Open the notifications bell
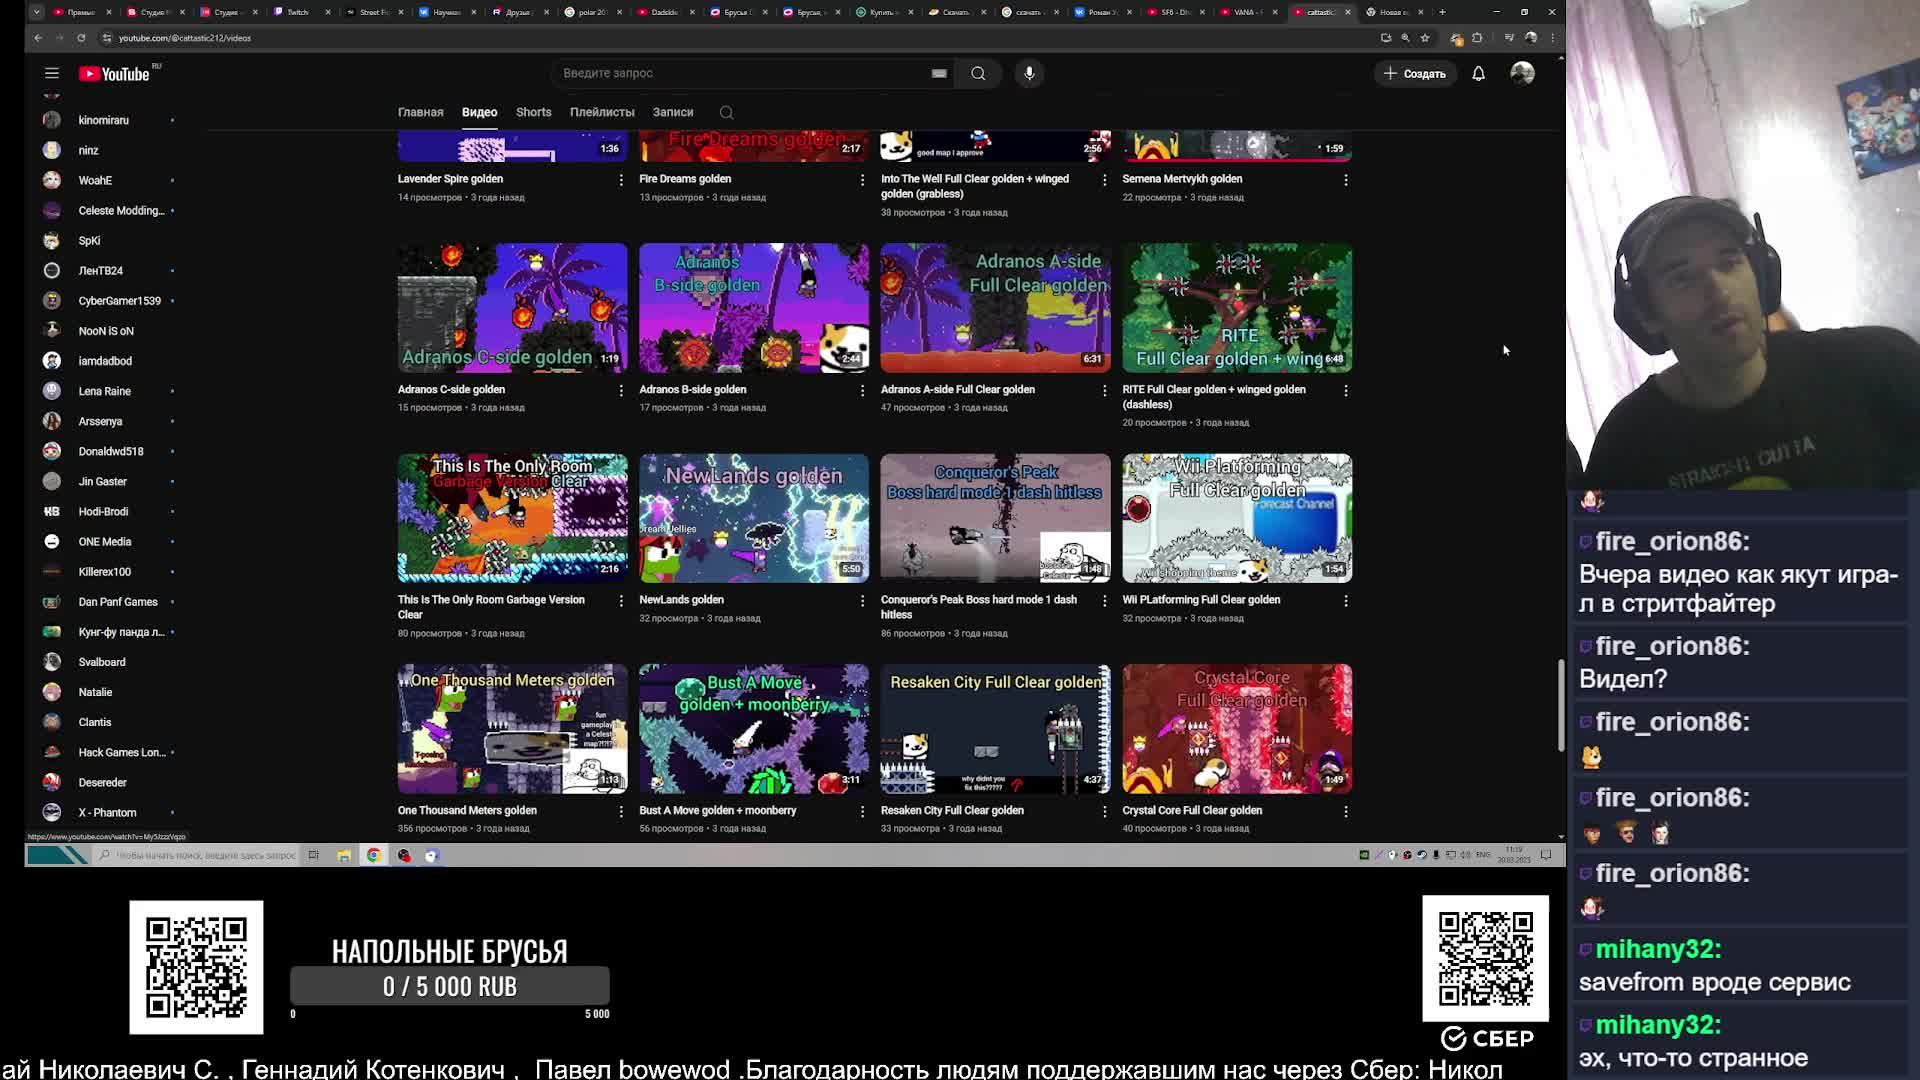Viewport: 1920px width, 1080px height. (1478, 73)
